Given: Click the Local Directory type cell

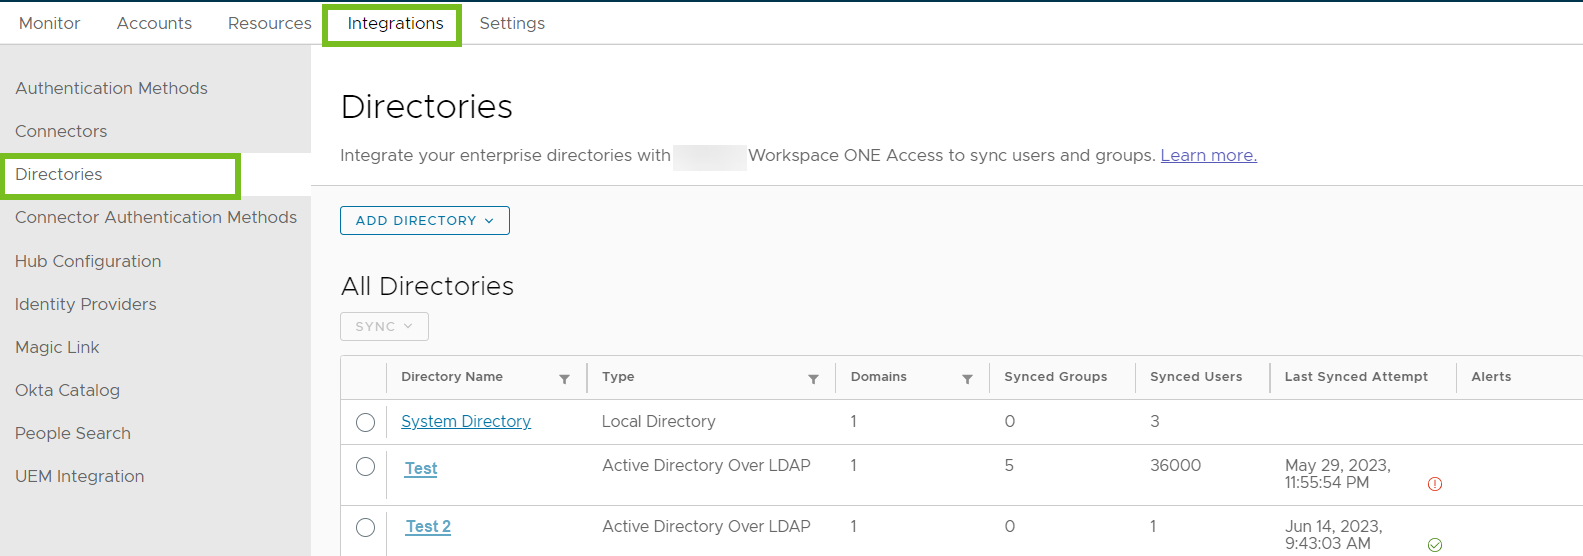Looking at the screenshot, I should click(x=659, y=421).
